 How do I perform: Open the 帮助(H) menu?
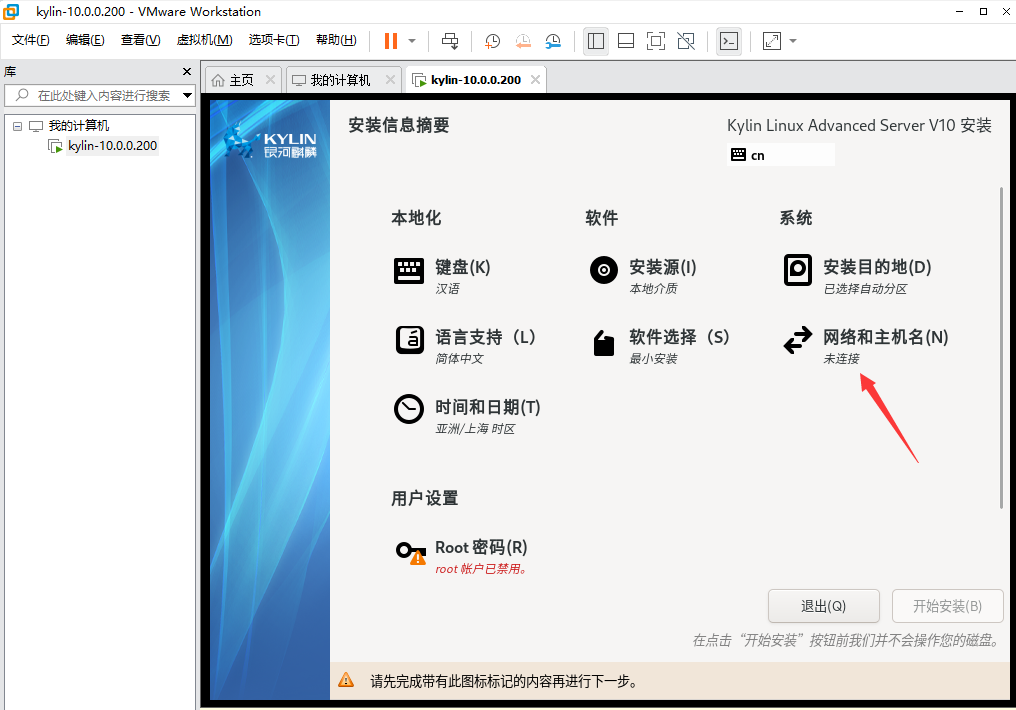pyautogui.click(x=336, y=40)
